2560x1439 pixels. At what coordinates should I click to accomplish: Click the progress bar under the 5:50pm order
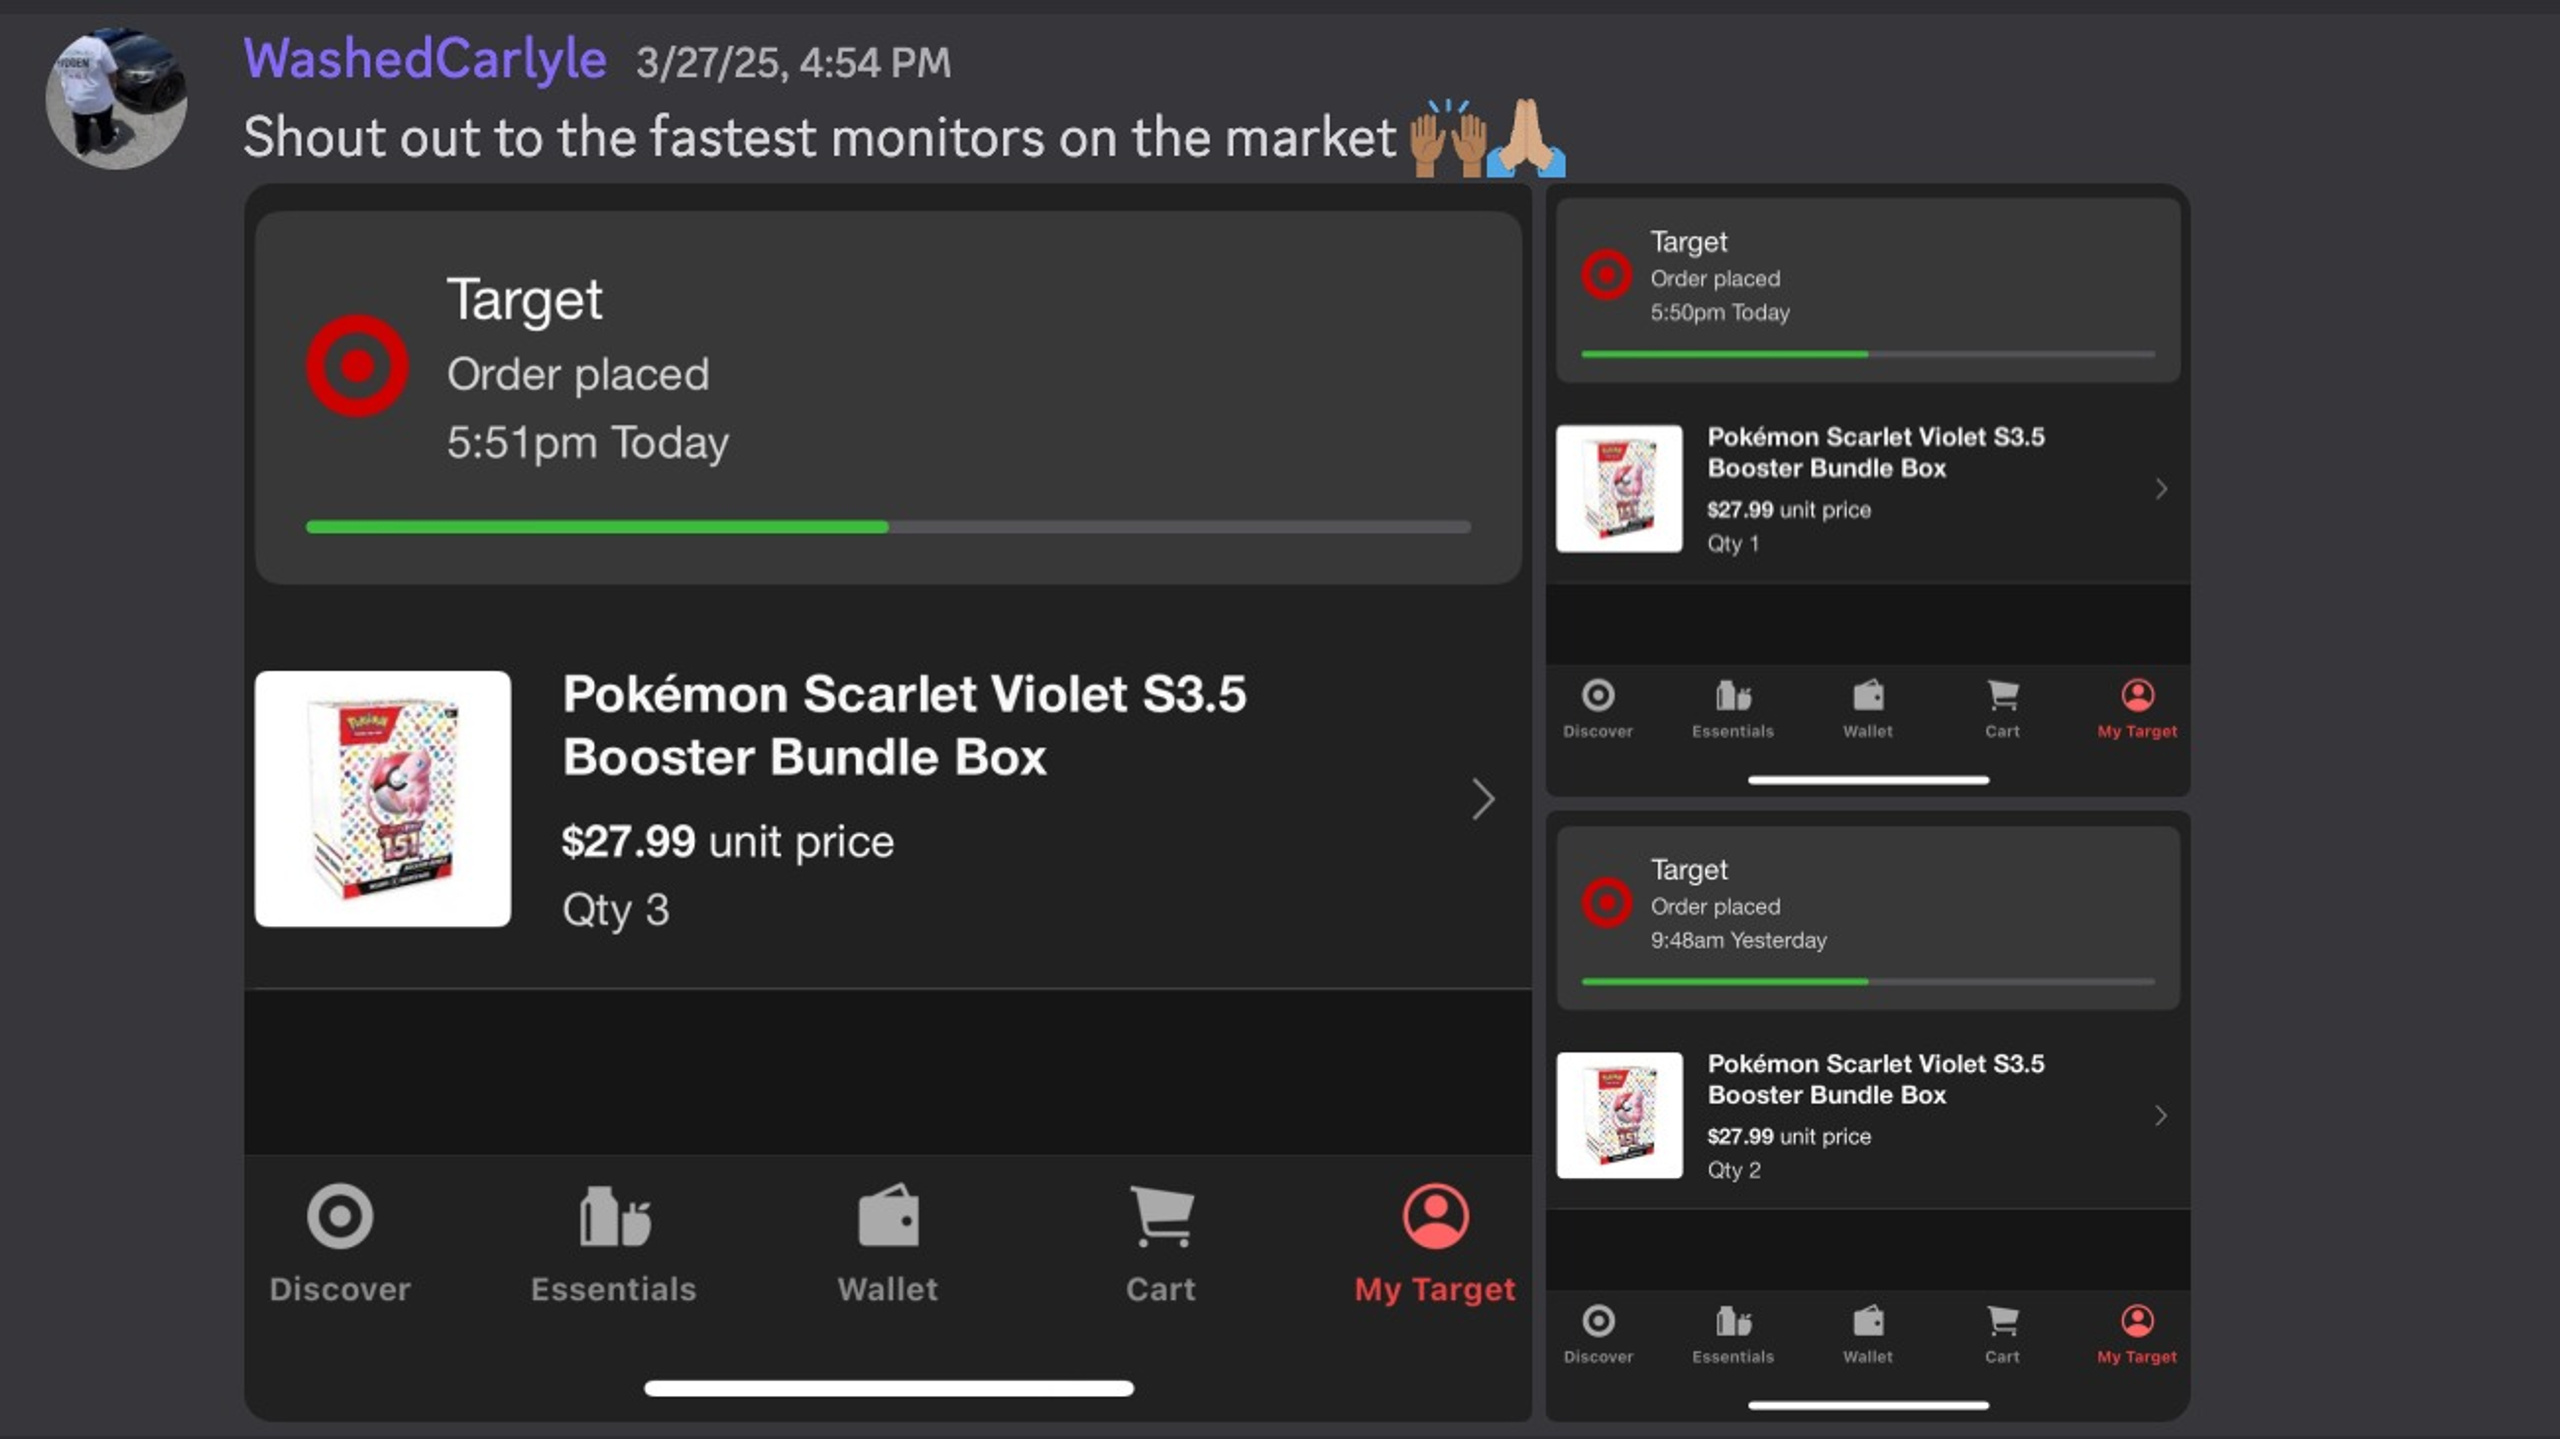1868,354
